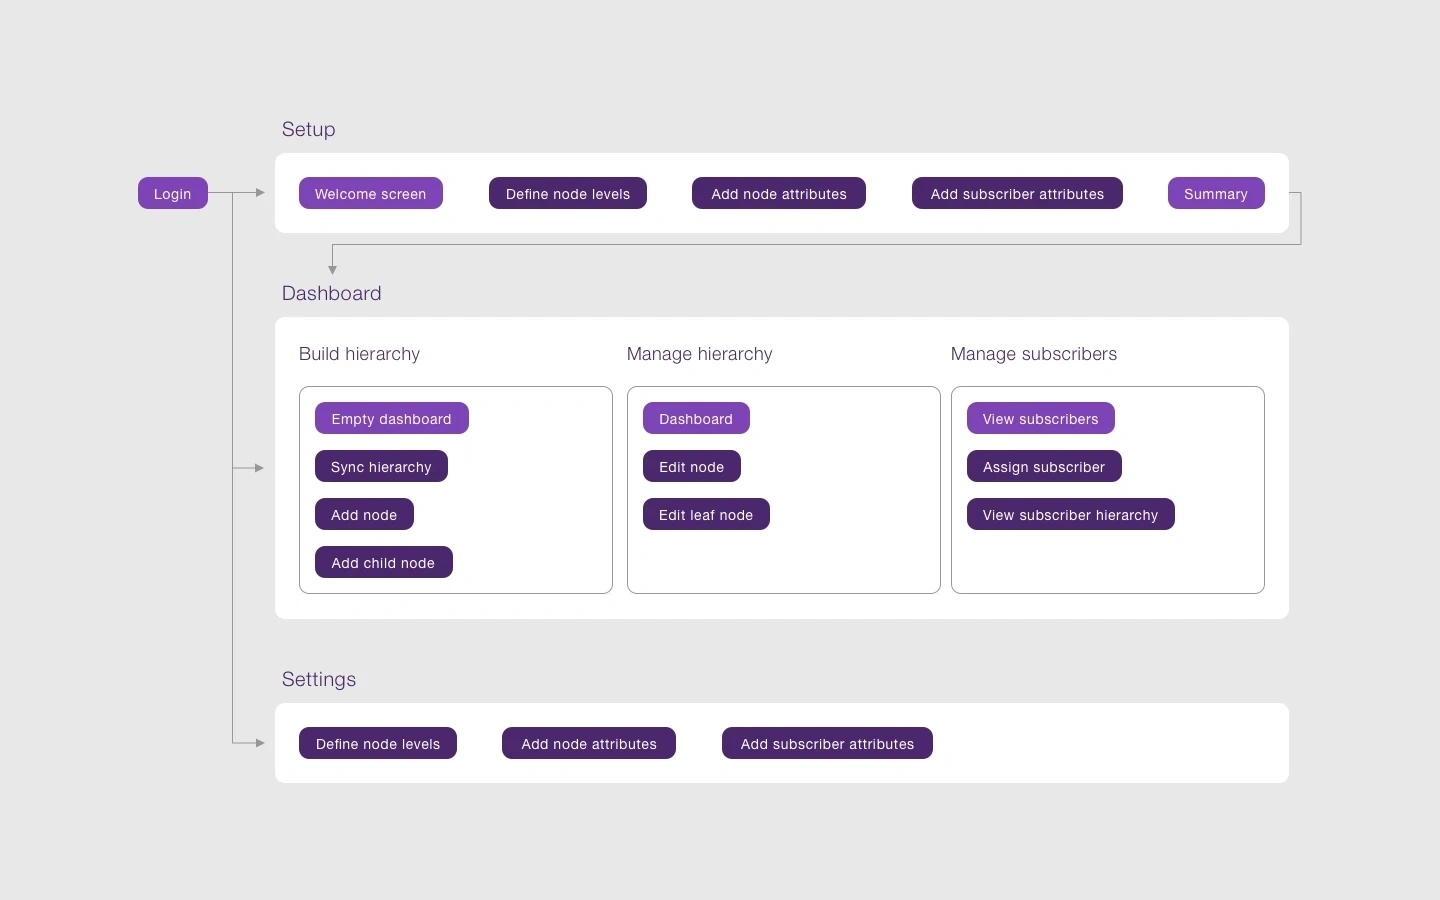
Task: Open View subscribers
Action: pos(1040,418)
